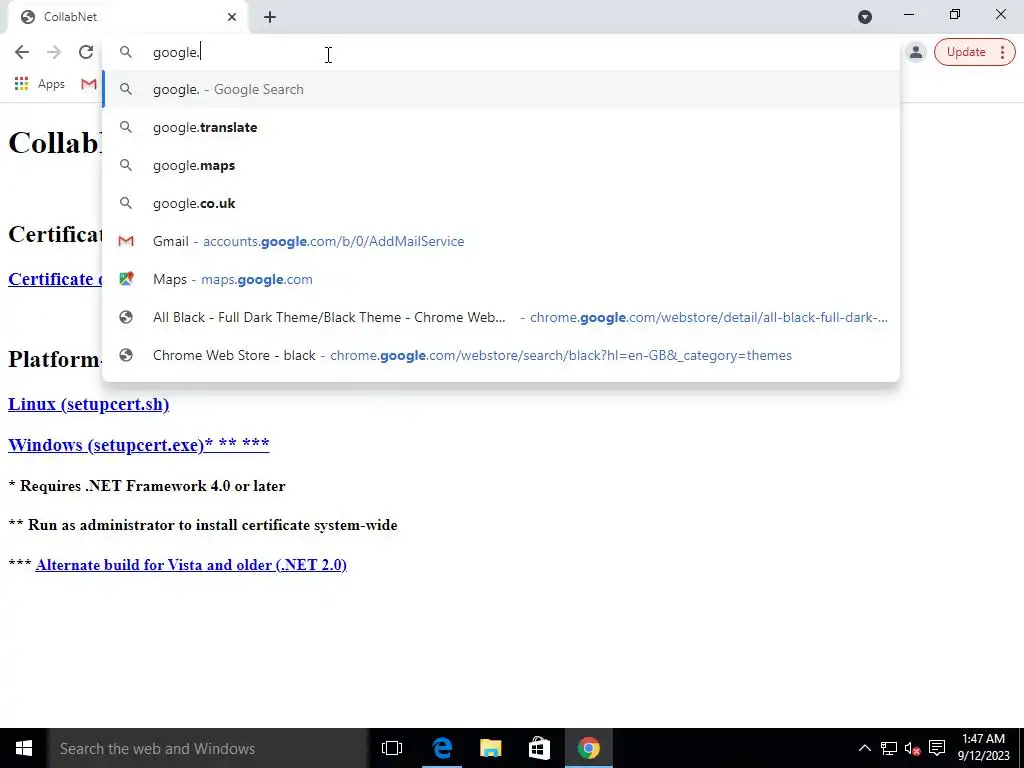Click the Chrome taskbar icon

pyautogui.click(x=588, y=748)
